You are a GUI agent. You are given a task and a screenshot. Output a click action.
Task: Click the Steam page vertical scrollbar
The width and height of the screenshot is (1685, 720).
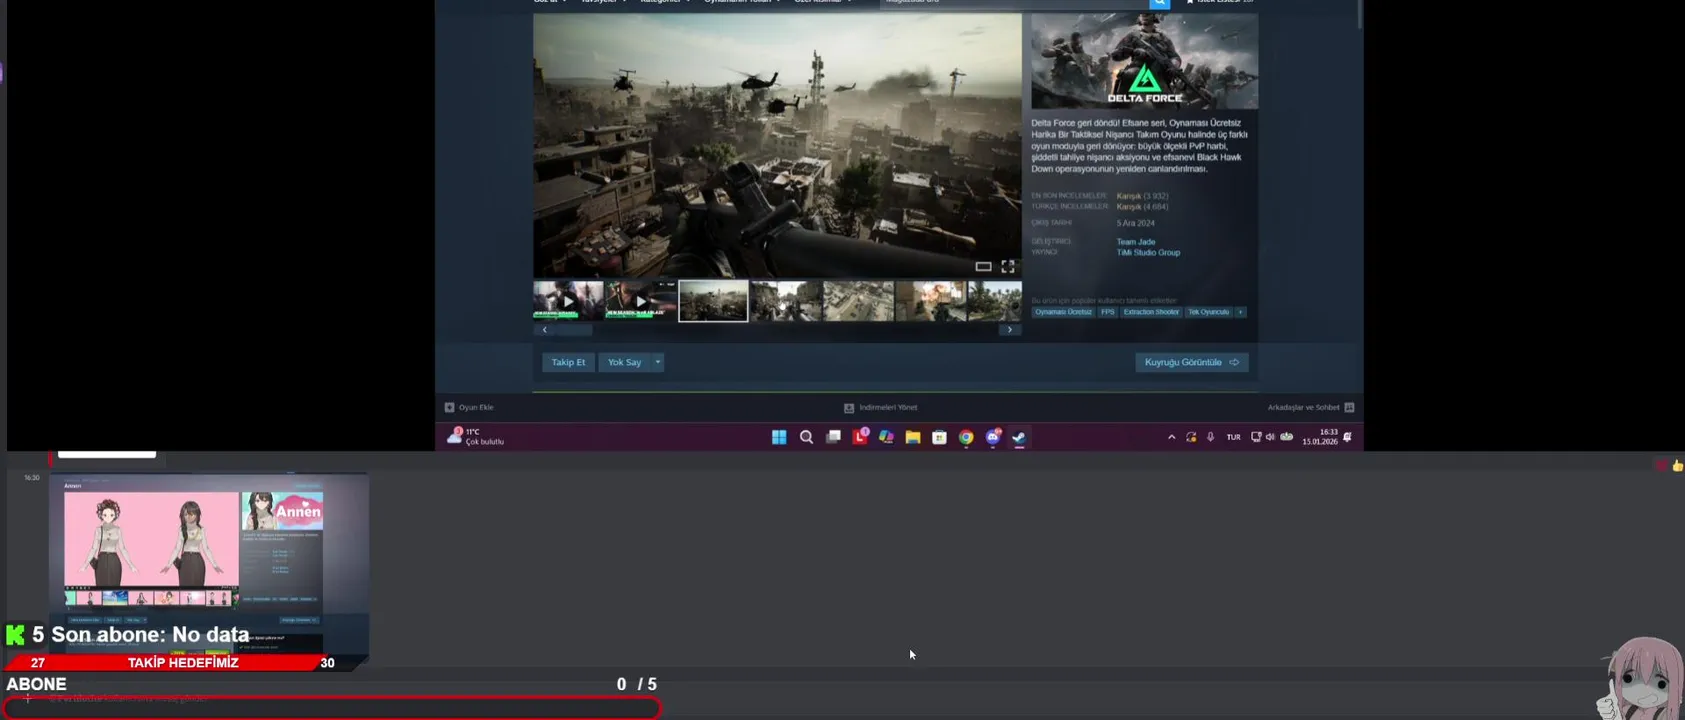1359,14
